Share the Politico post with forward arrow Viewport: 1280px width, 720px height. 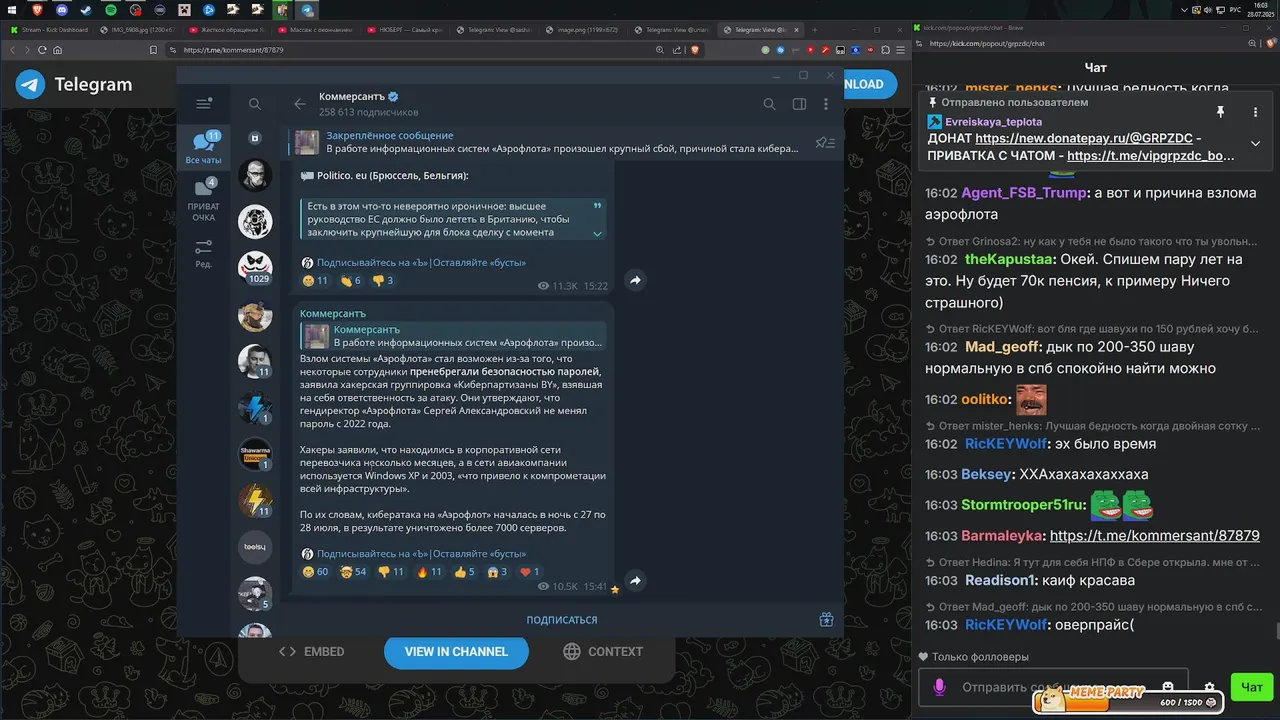pos(635,281)
